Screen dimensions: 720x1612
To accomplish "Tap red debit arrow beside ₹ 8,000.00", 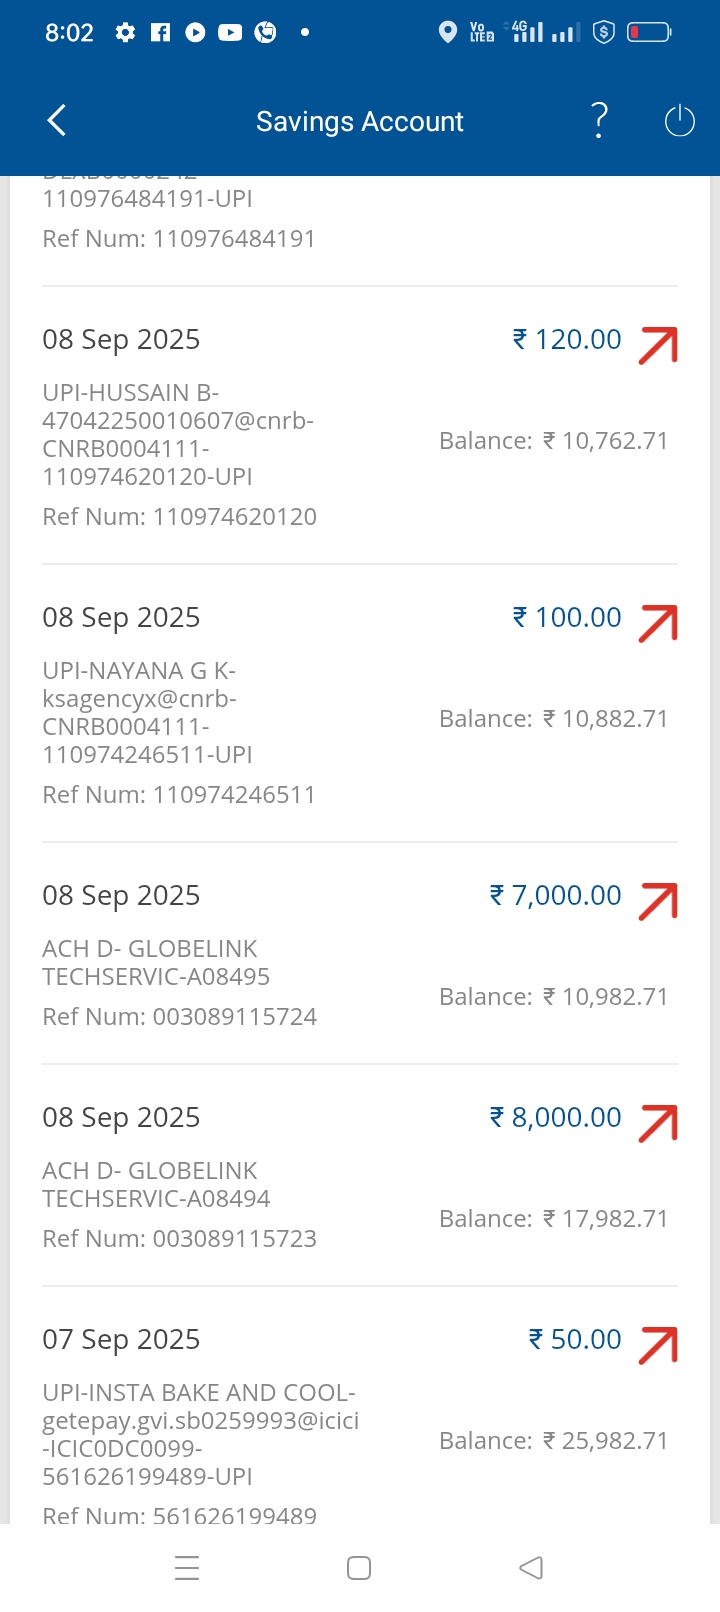I will tap(658, 1123).
